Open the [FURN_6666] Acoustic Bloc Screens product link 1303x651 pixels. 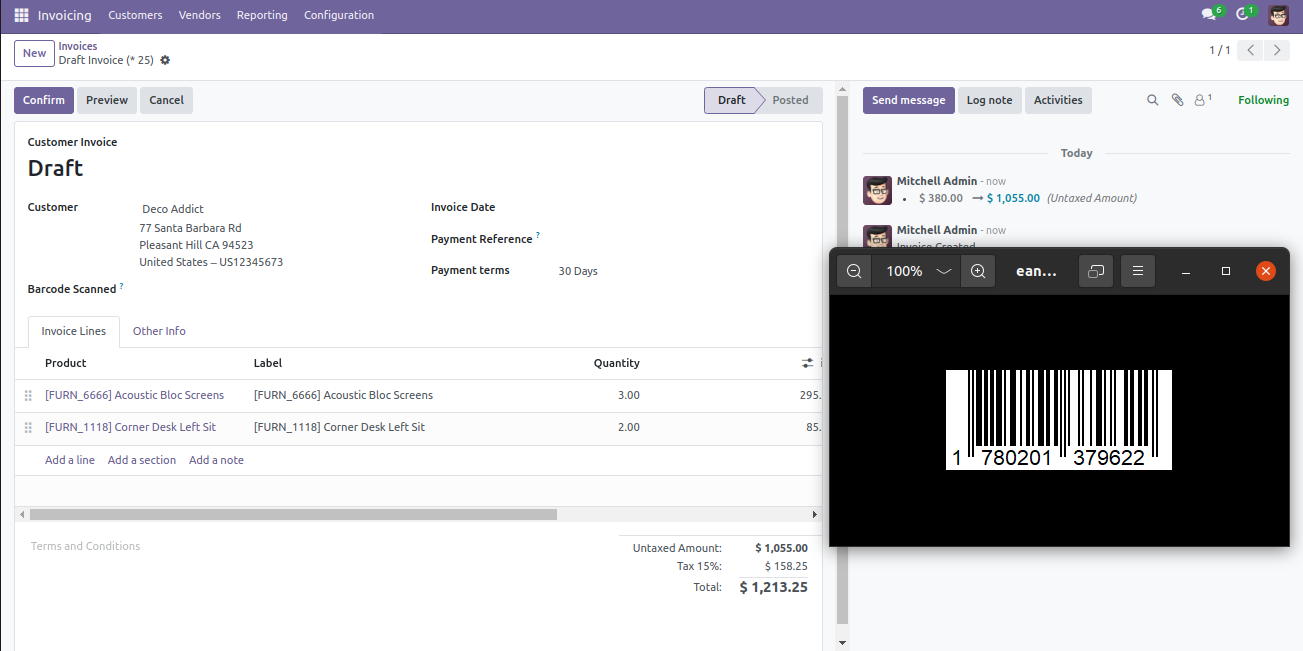[134, 395]
